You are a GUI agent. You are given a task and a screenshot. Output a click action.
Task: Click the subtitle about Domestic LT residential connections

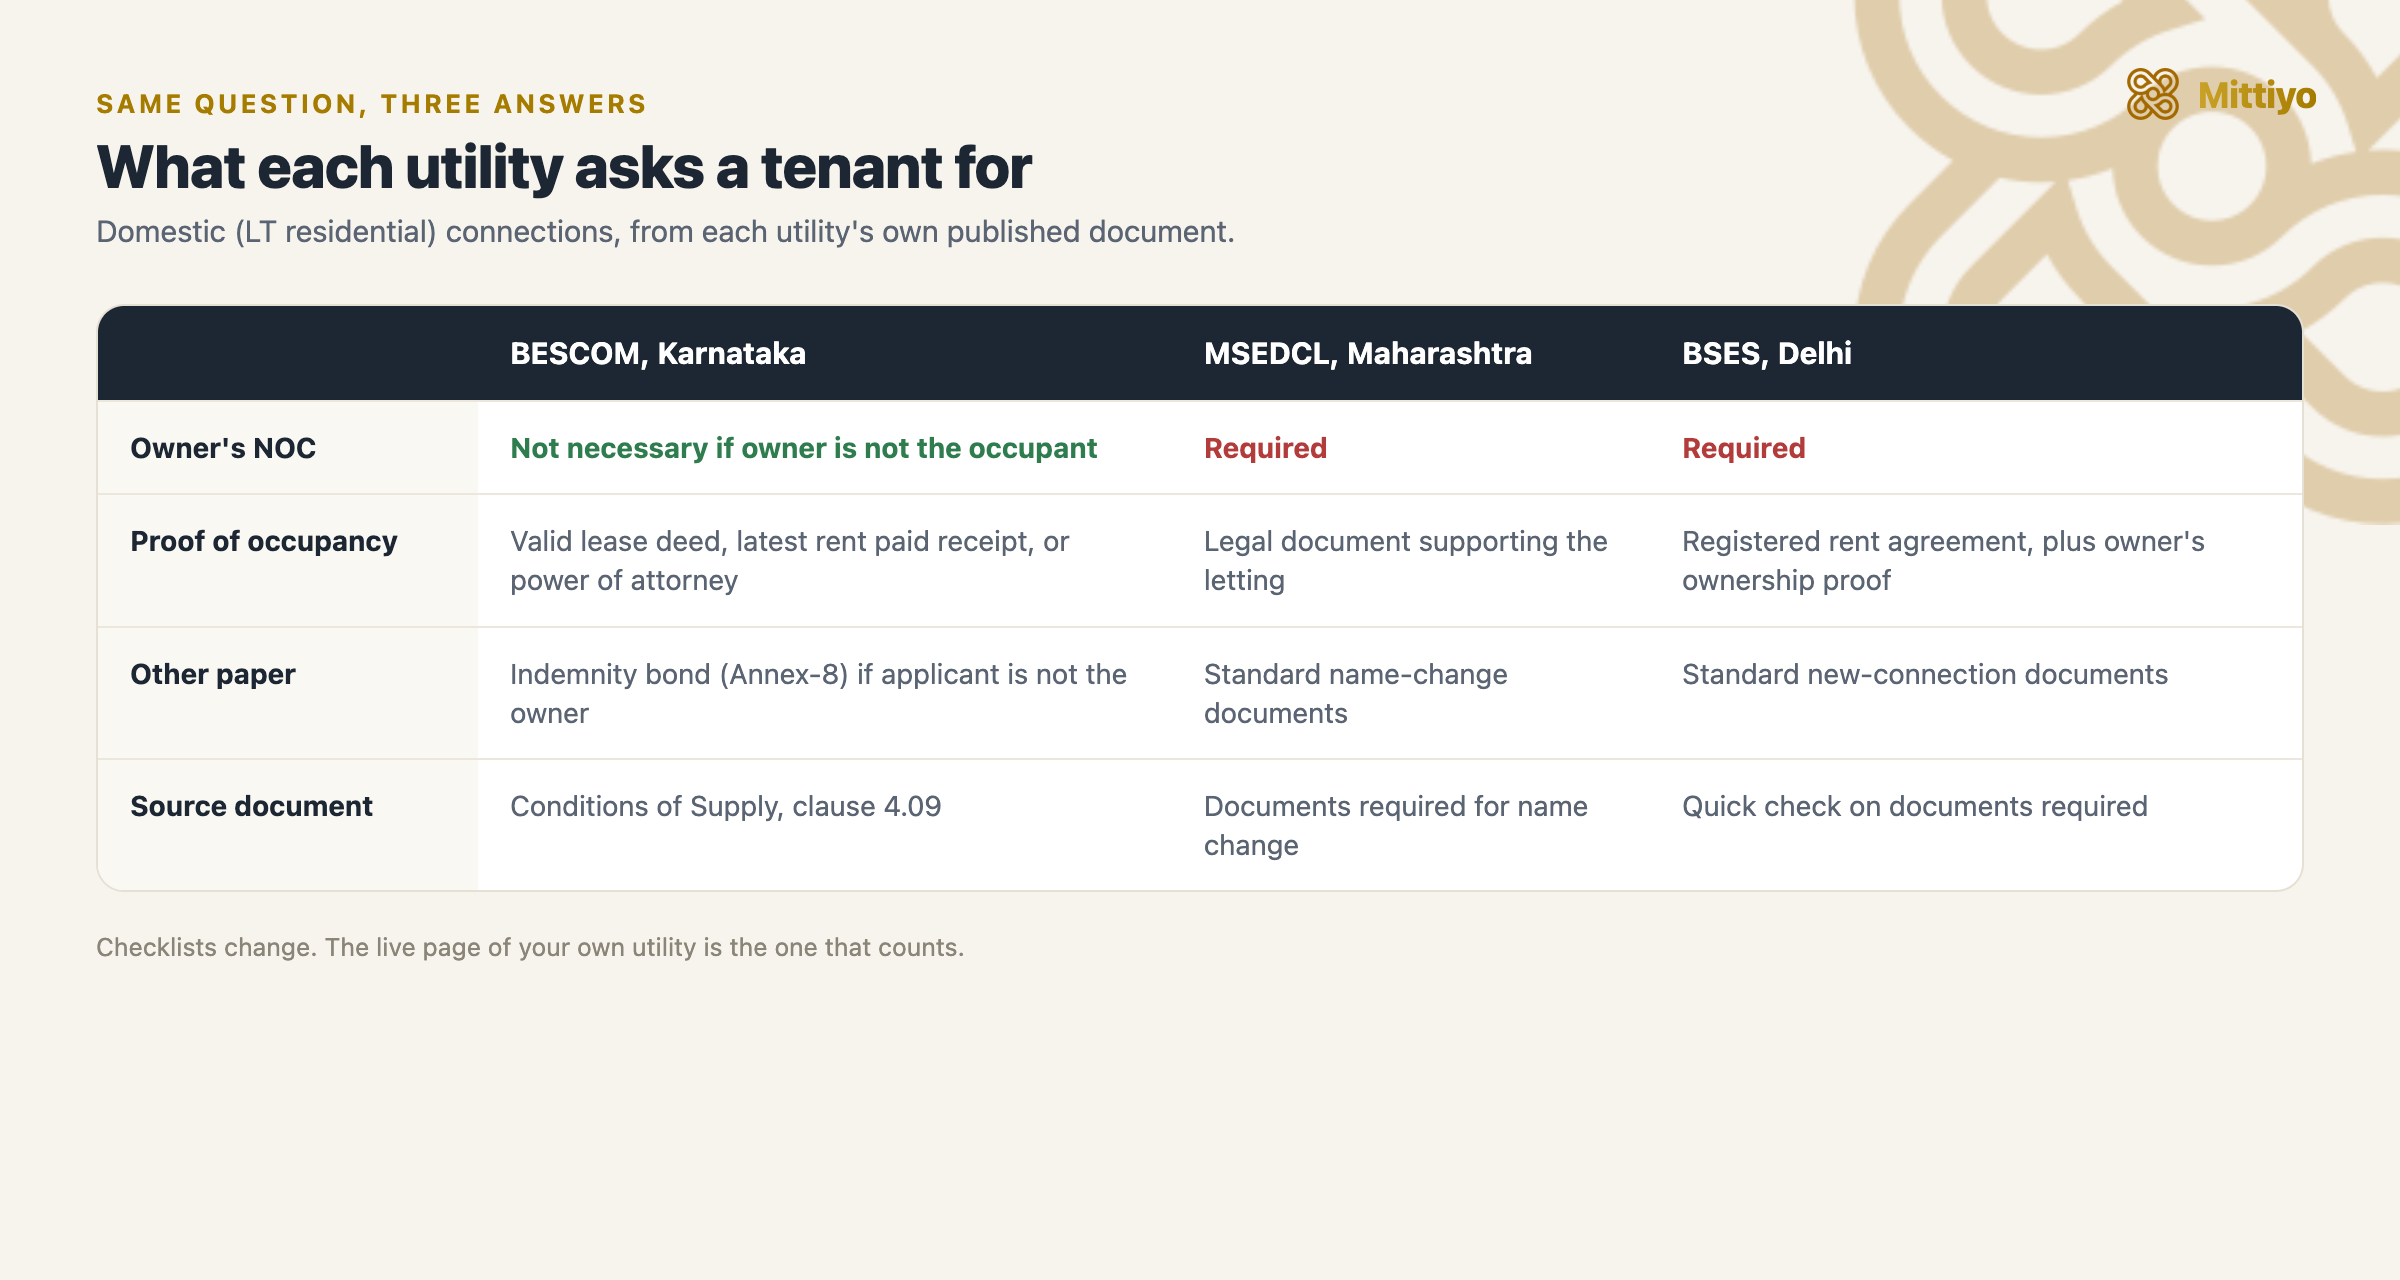point(665,232)
